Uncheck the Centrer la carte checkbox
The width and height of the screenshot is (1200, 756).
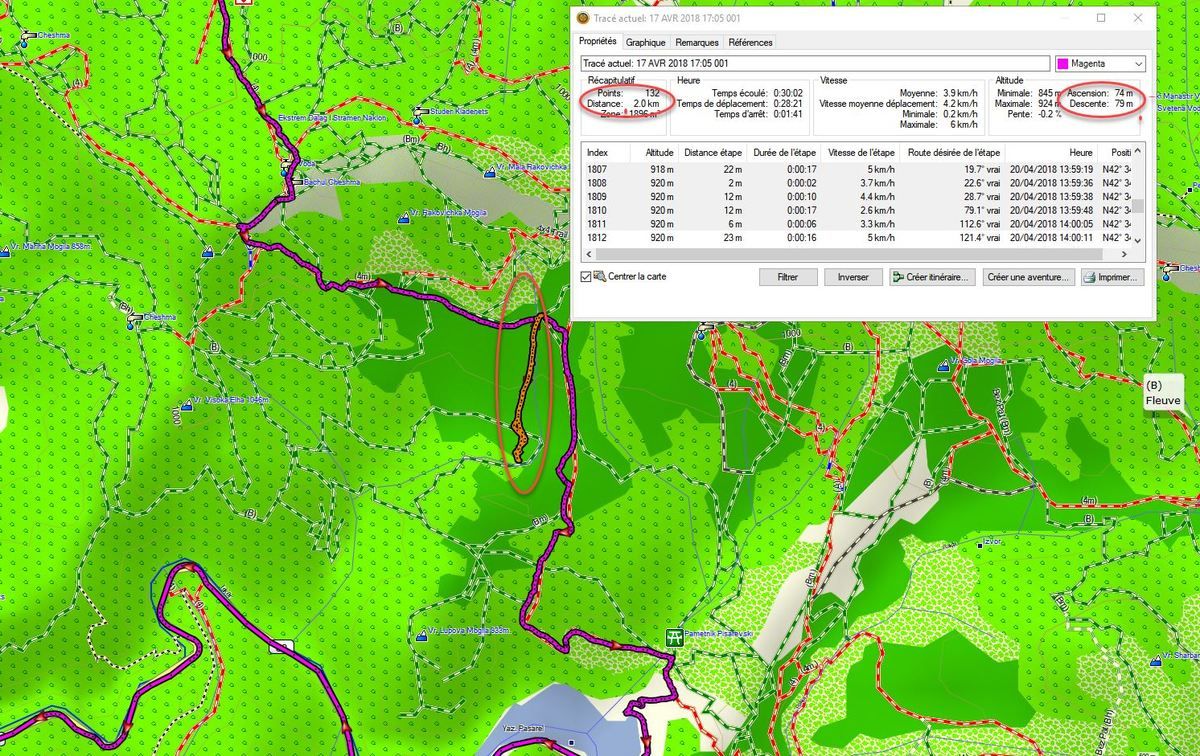pyautogui.click(x=586, y=277)
